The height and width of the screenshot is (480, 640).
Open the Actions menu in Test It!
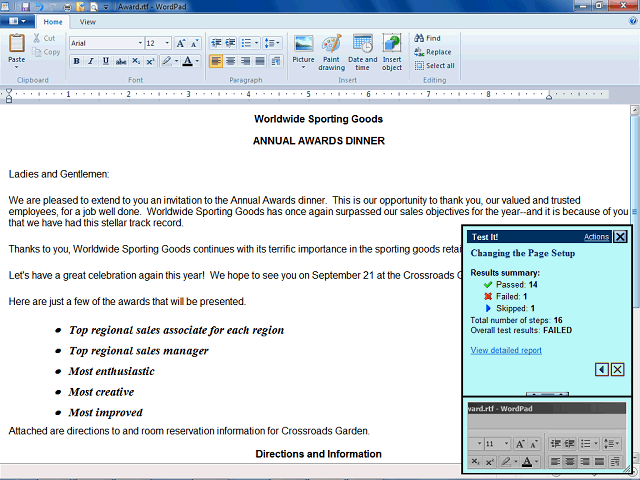click(596, 237)
